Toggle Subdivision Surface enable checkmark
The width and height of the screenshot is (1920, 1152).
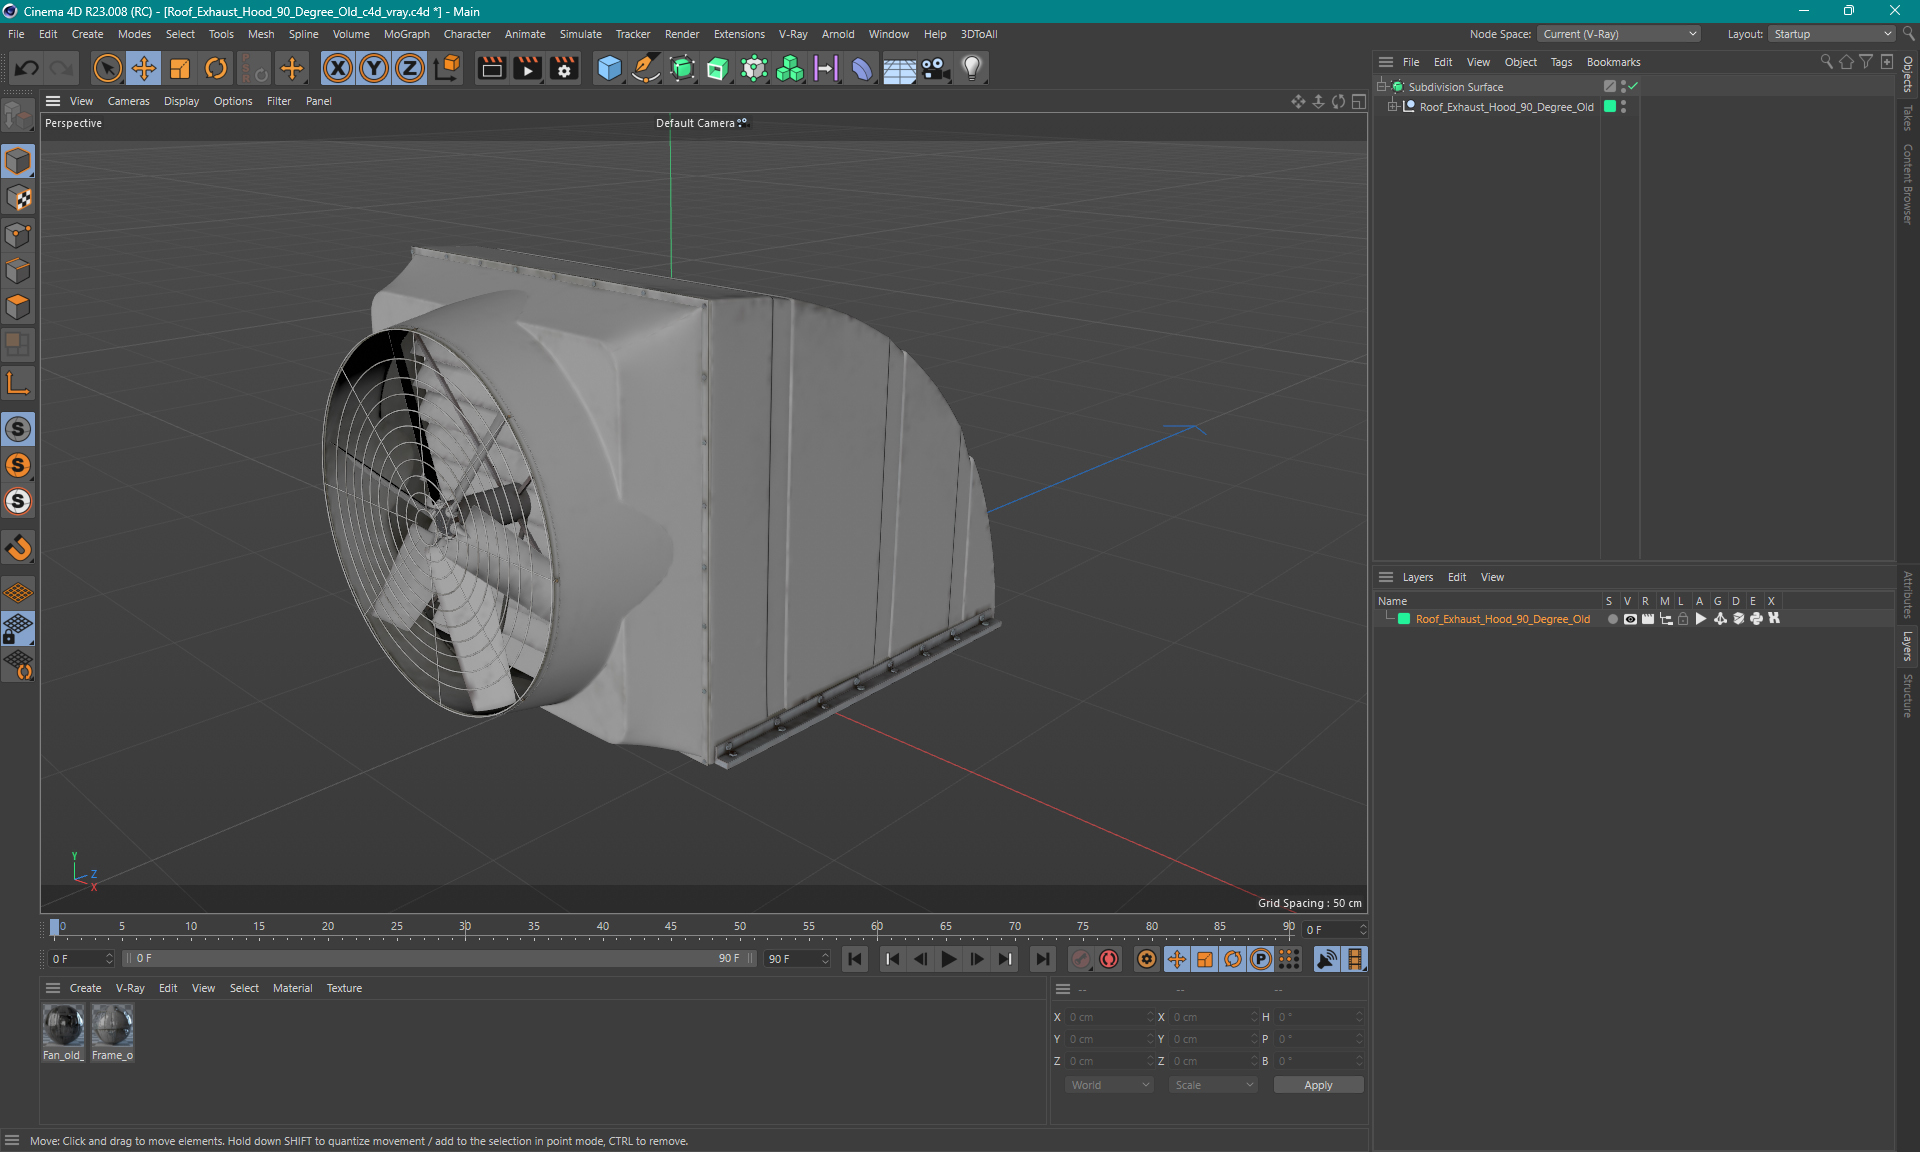pyautogui.click(x=1633, y=87)
